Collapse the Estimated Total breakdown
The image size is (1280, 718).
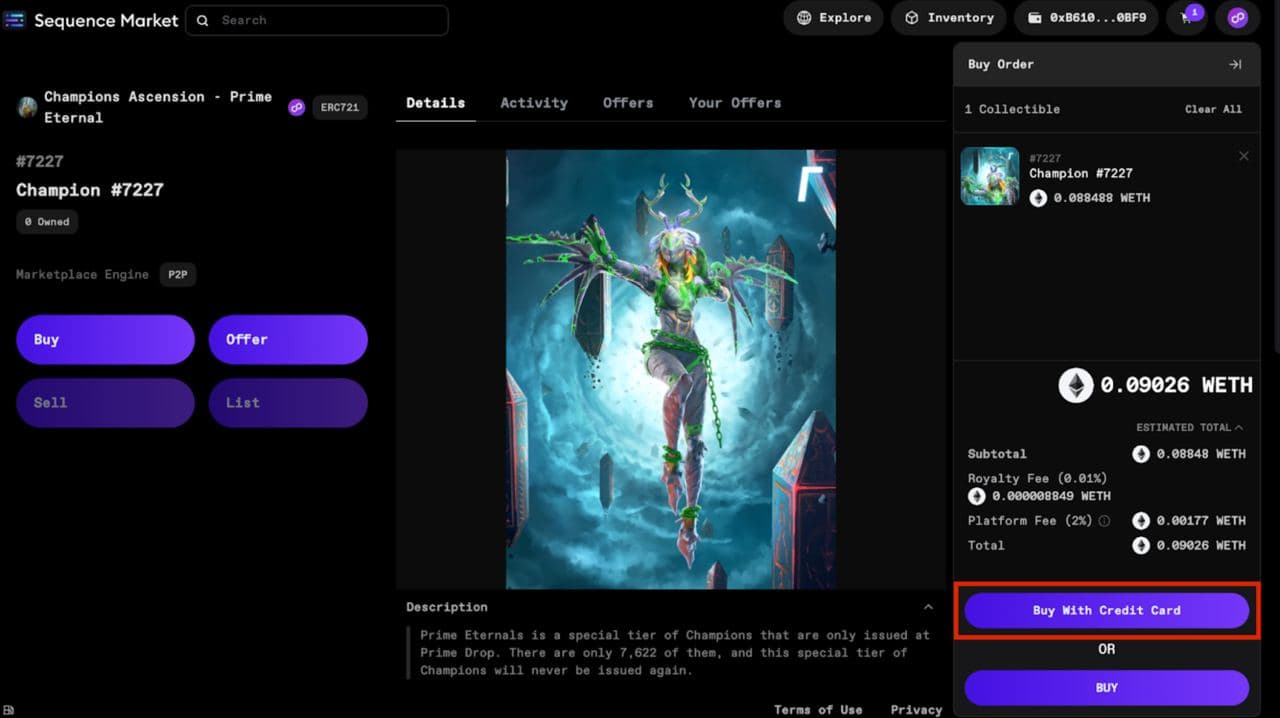[1240, 426]
